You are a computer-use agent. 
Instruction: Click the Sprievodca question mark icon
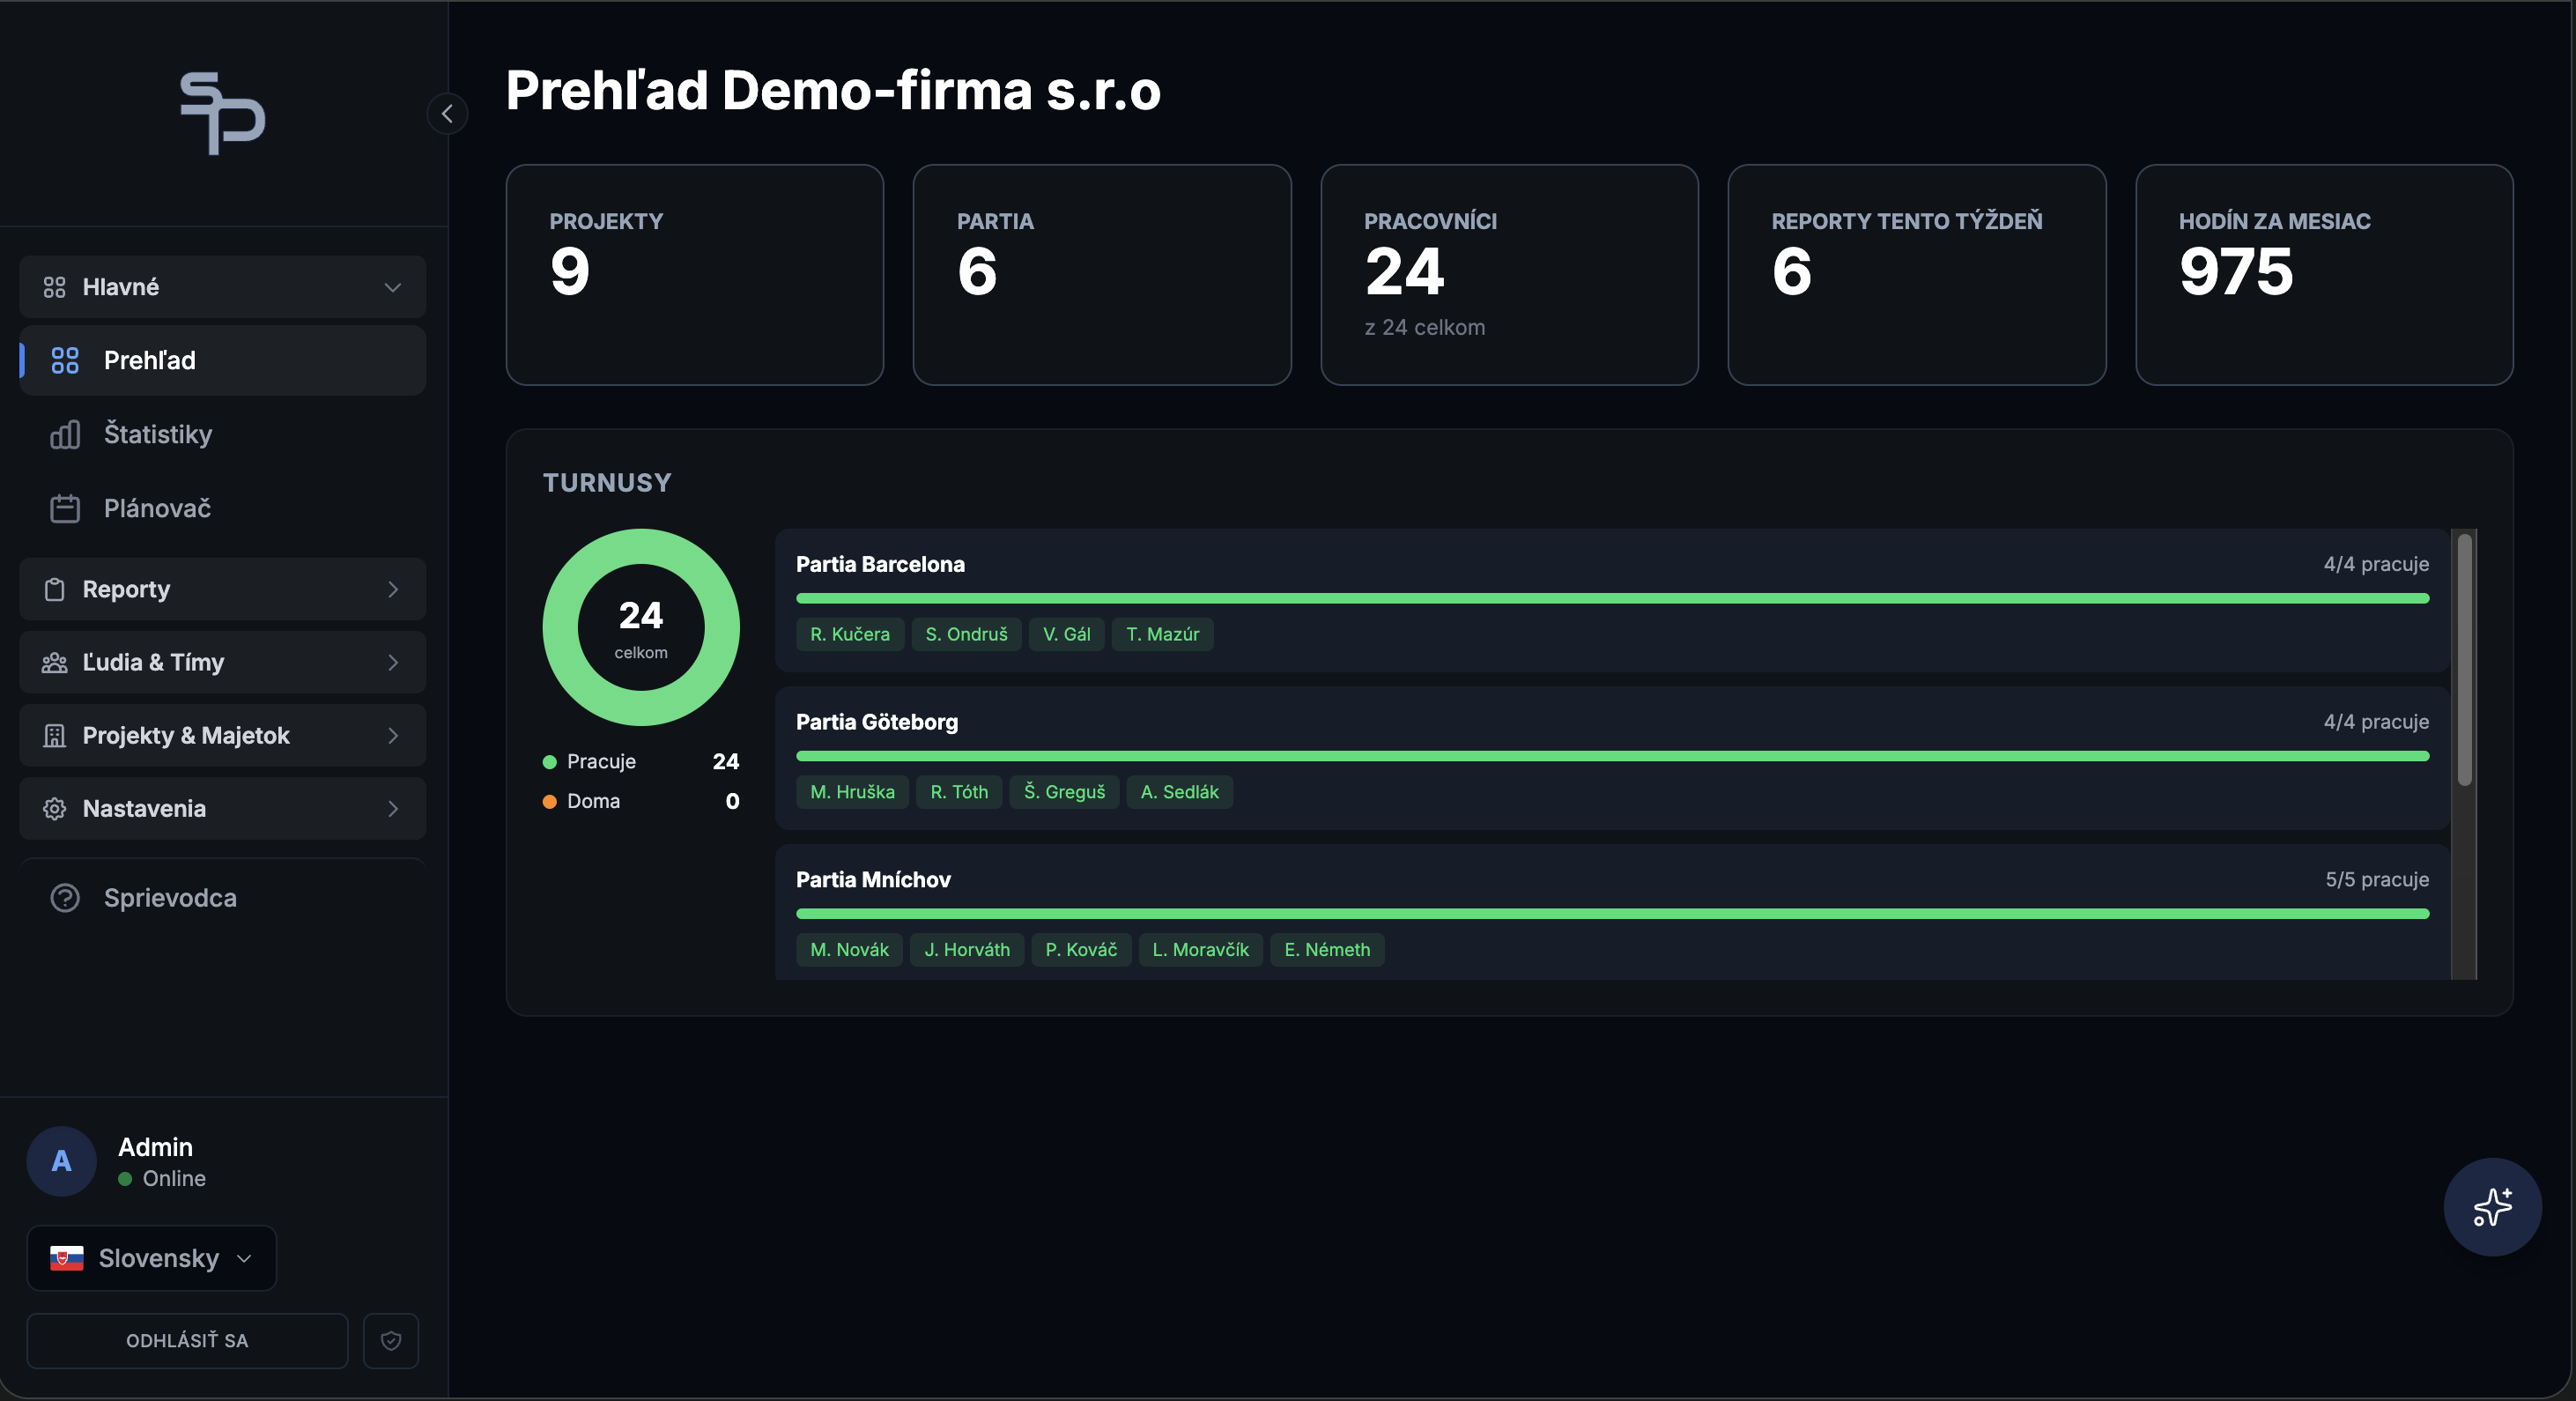tap(65, 898)
